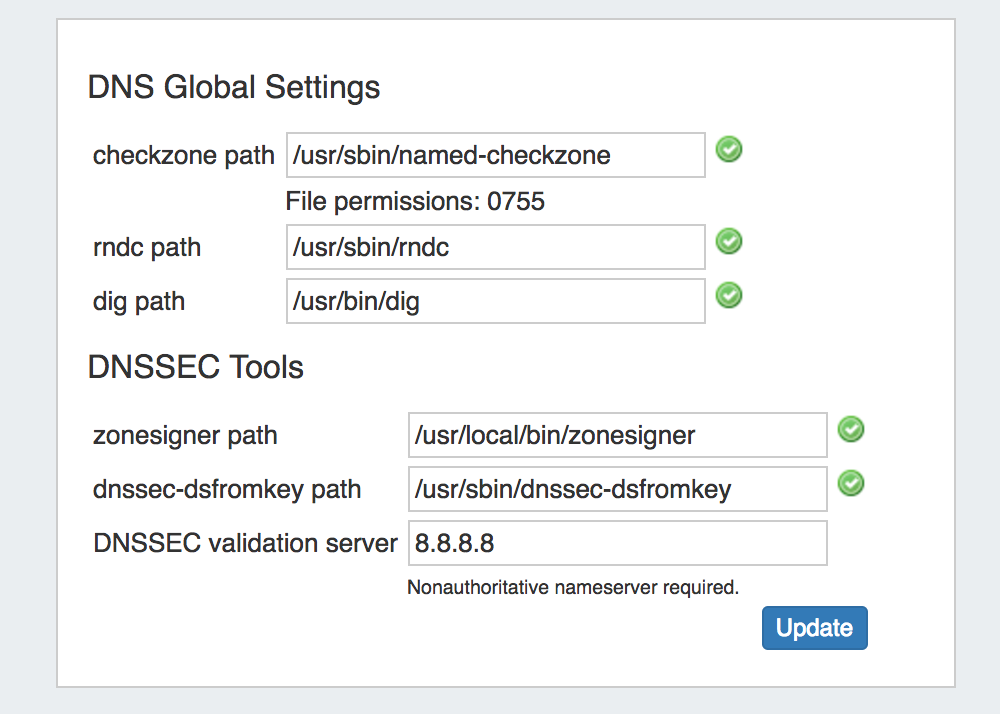Click the 'dig path' label
Image resolution: width=1000 pixels, height=714 pixels.
coord(139,301)
